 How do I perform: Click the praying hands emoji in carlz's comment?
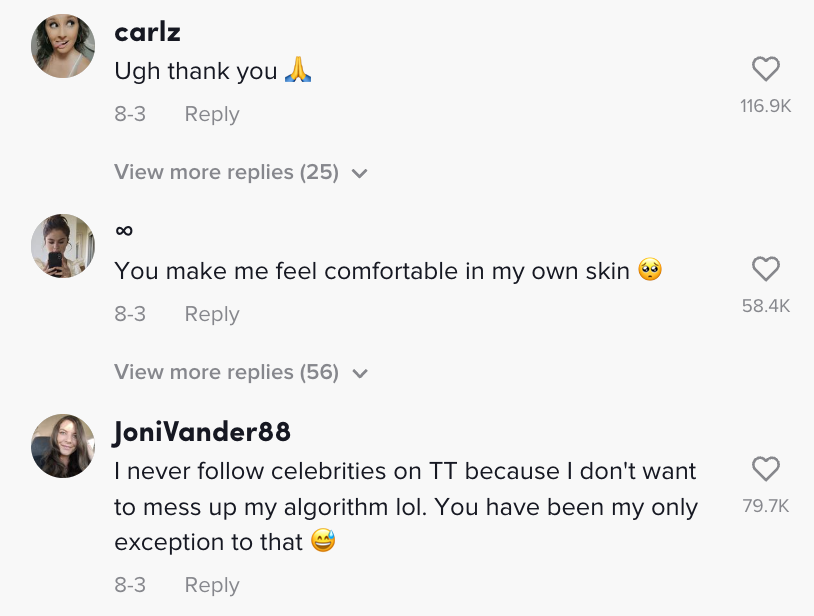pos(298,70)
